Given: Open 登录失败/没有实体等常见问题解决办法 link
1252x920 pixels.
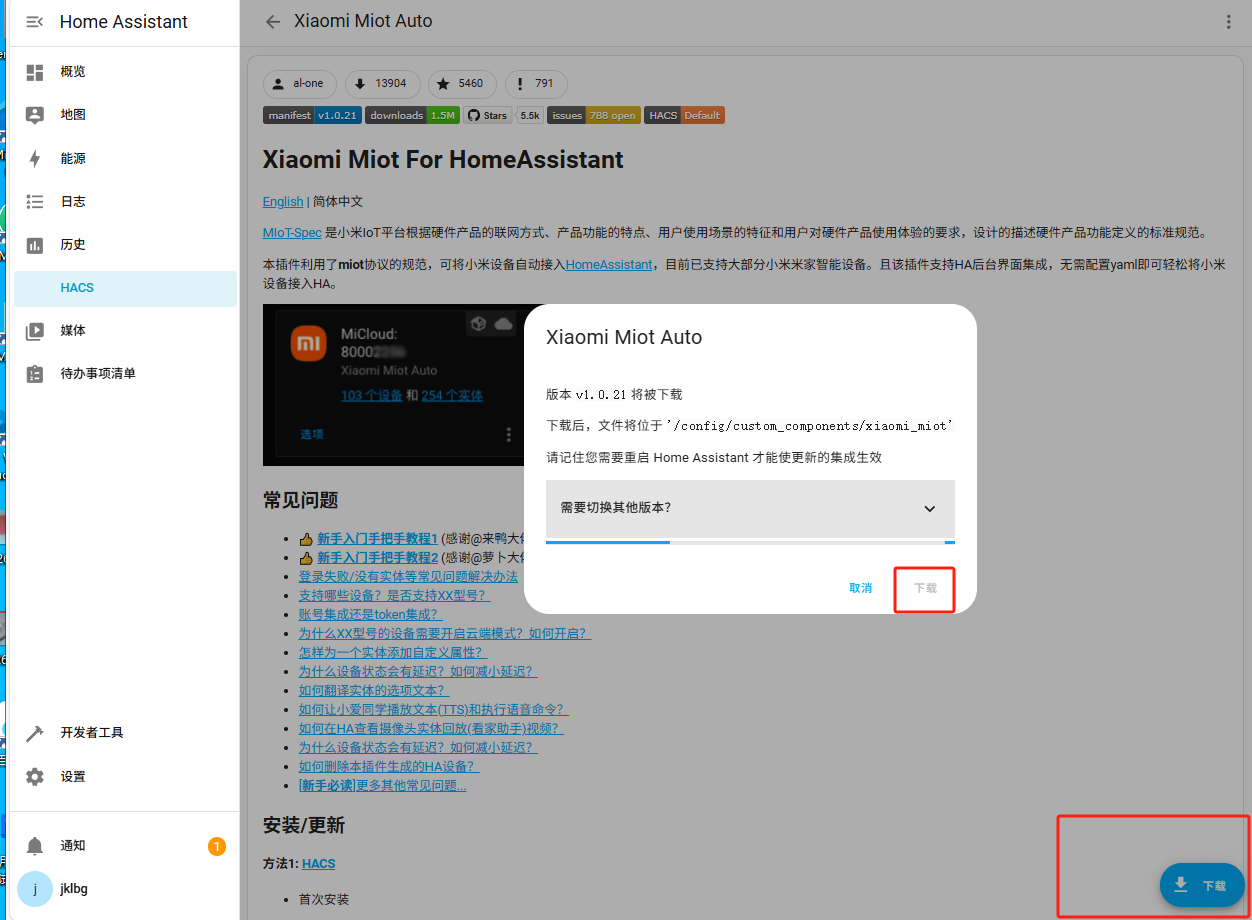Looking at the screenshot, I should [x=408, y=577].
